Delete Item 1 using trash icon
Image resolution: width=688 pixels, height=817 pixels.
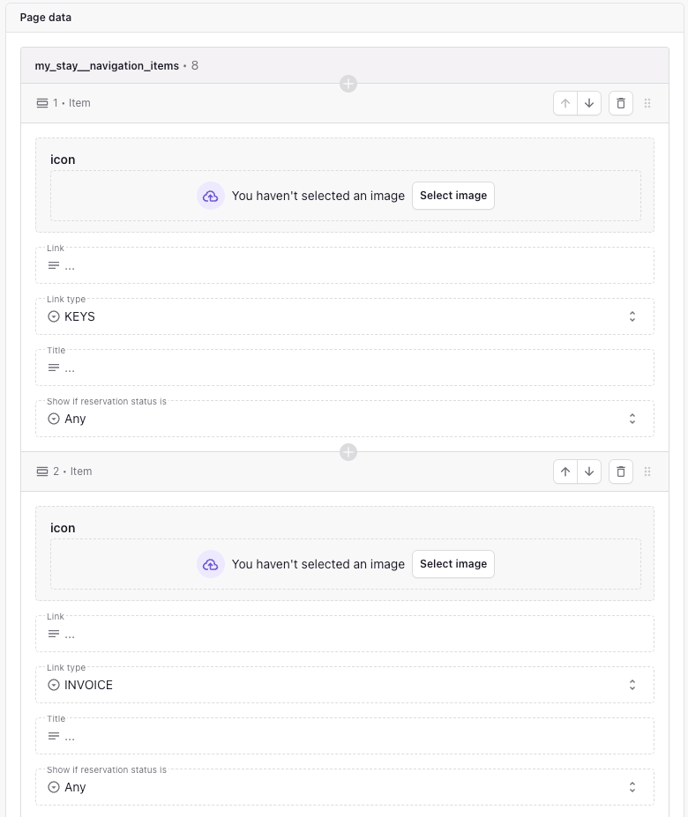click(621, 103)
